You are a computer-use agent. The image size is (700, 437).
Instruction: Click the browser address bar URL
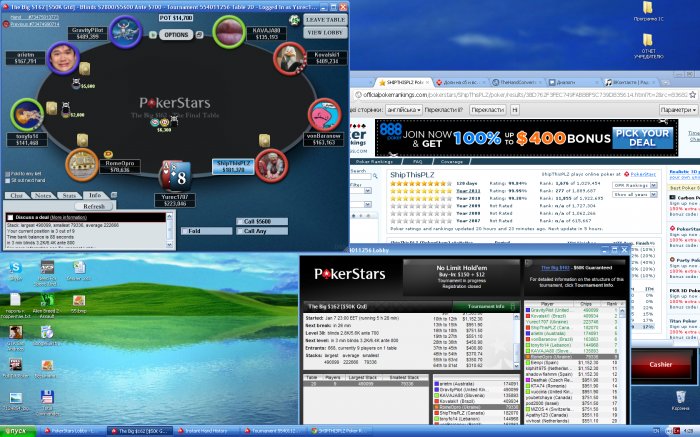[525, 95]
